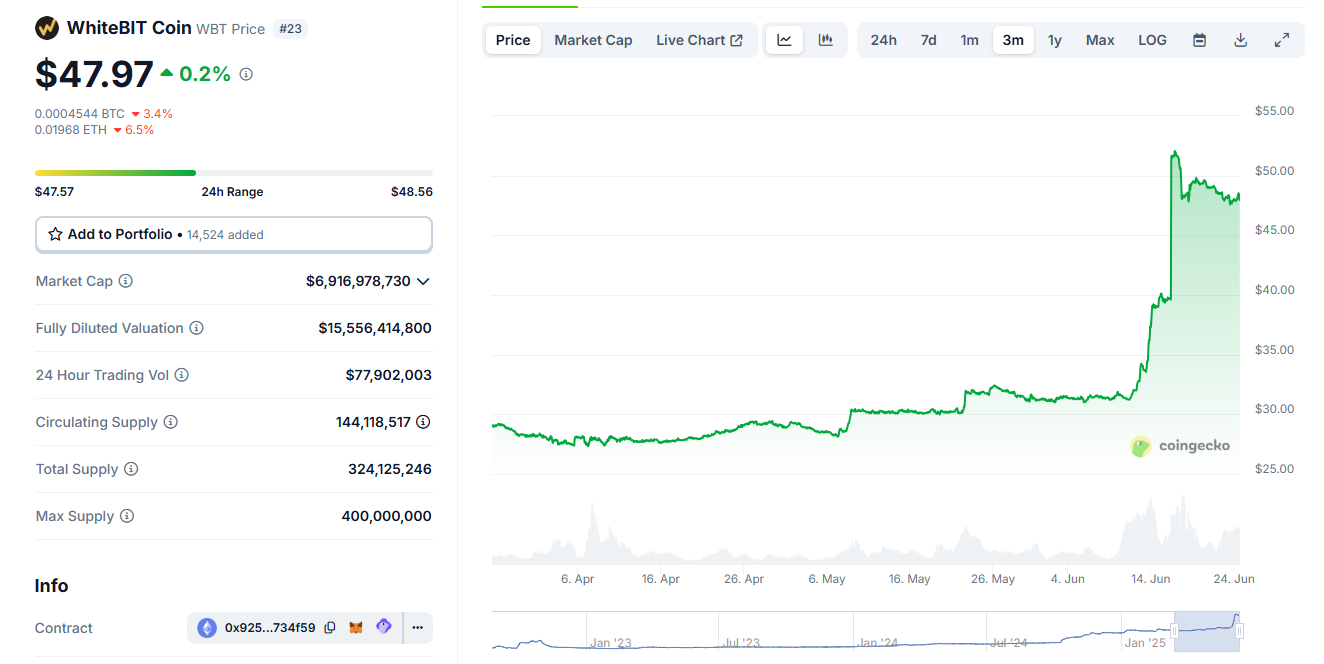This screenshot has width=1324, height=664.
Task: Click the #23 rank badge
Action: click(x=290, y=29)
